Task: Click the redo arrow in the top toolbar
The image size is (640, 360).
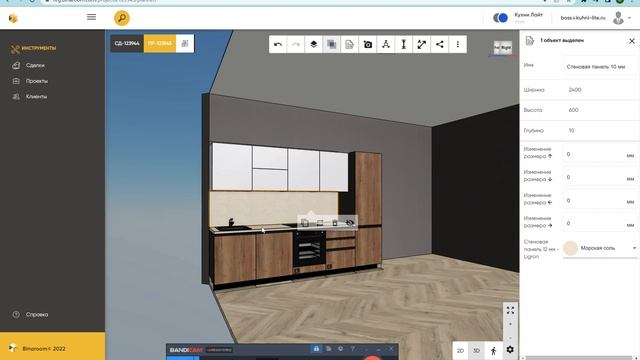Action: 296,44
